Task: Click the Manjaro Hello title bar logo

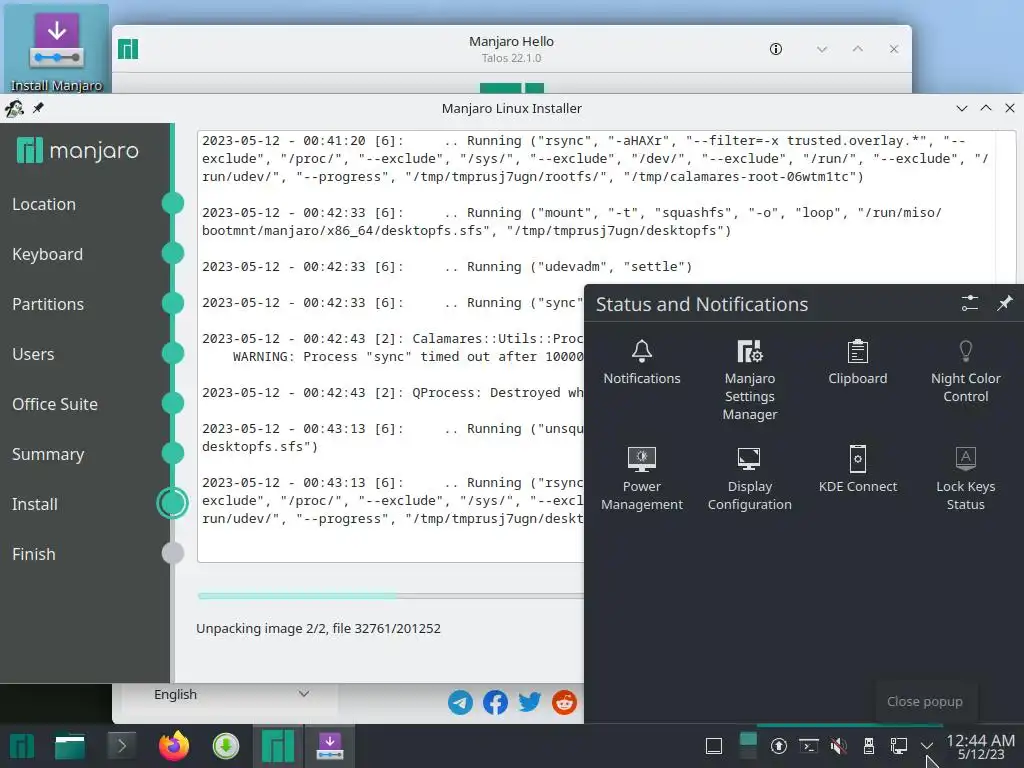Action: click(x=128, y=49)
